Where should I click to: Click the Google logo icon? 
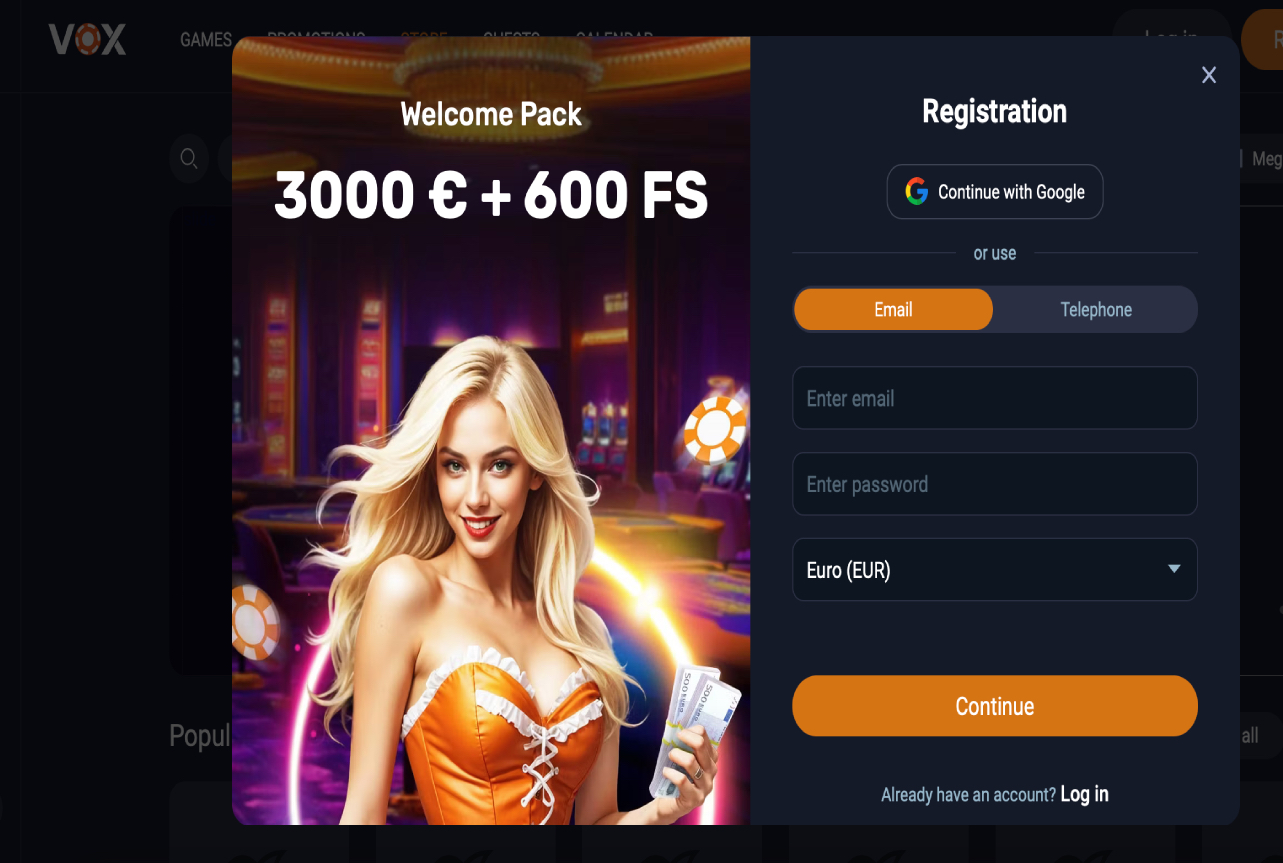click(916, 192)
